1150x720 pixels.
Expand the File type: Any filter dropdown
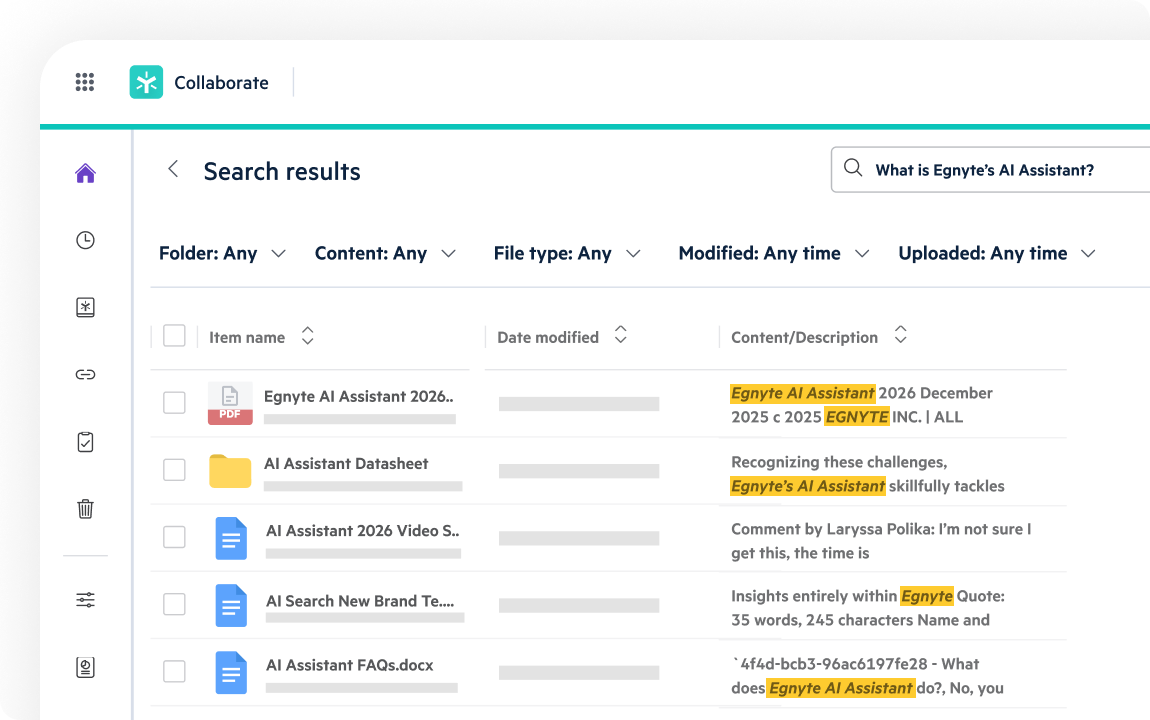[x=568, y=254]
